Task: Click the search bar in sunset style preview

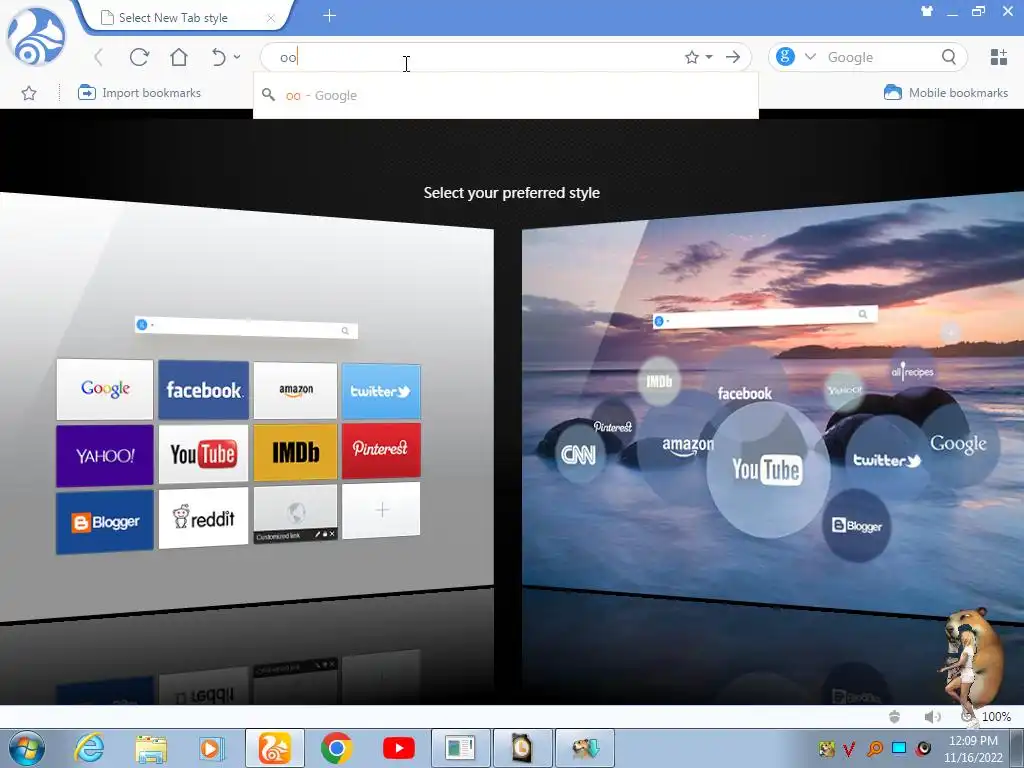Action: click(x=765, y=318)
